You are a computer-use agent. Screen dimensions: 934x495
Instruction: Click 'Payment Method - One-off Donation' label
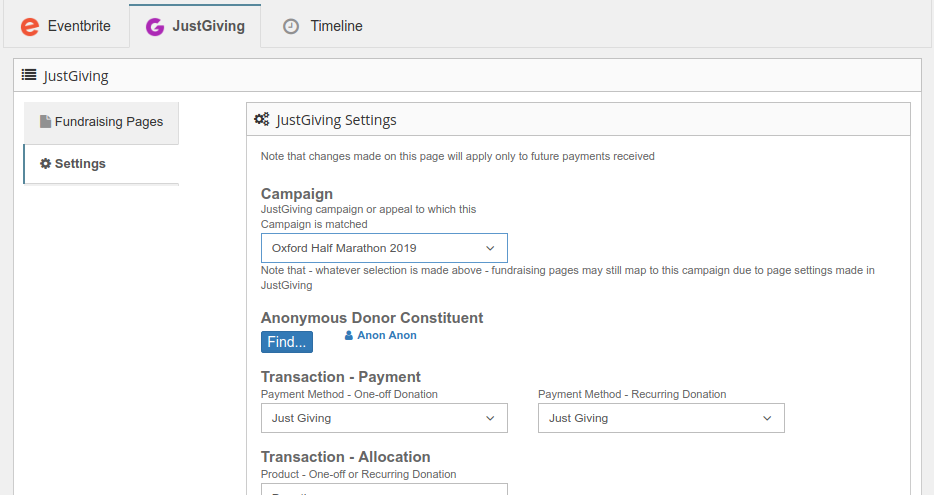(x=349, y=394)
